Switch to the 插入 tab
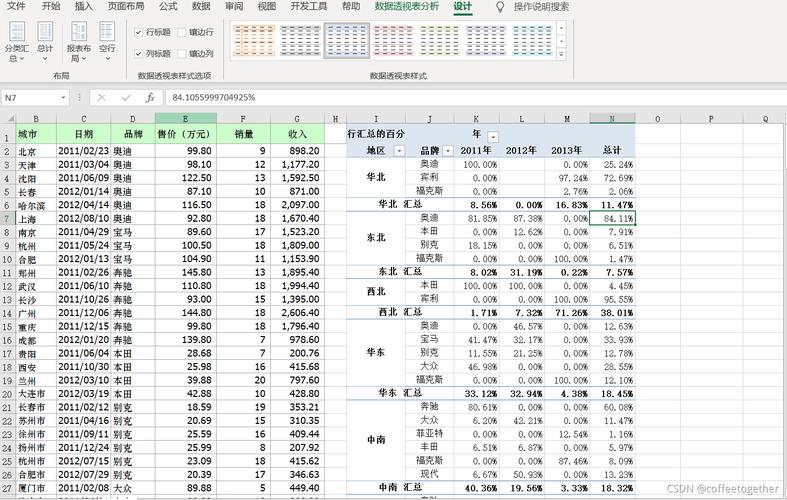Image resolution: width=787 pixels, height=500 pixels. pos(83,7)
